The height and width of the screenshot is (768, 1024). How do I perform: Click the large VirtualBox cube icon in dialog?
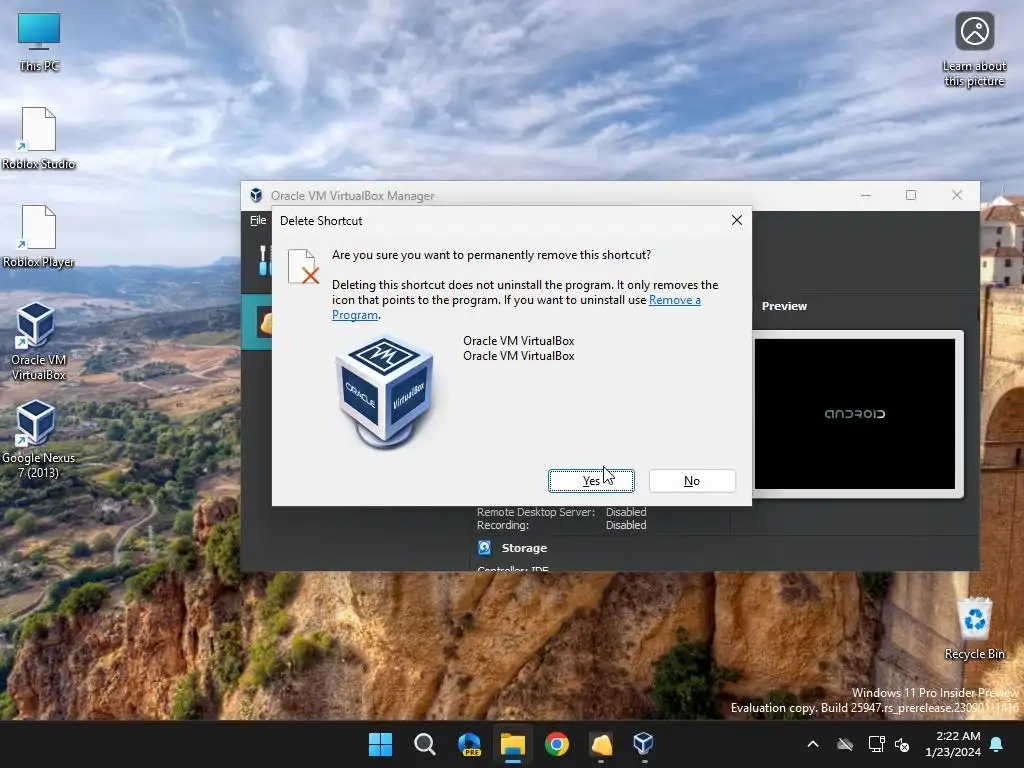384,392
